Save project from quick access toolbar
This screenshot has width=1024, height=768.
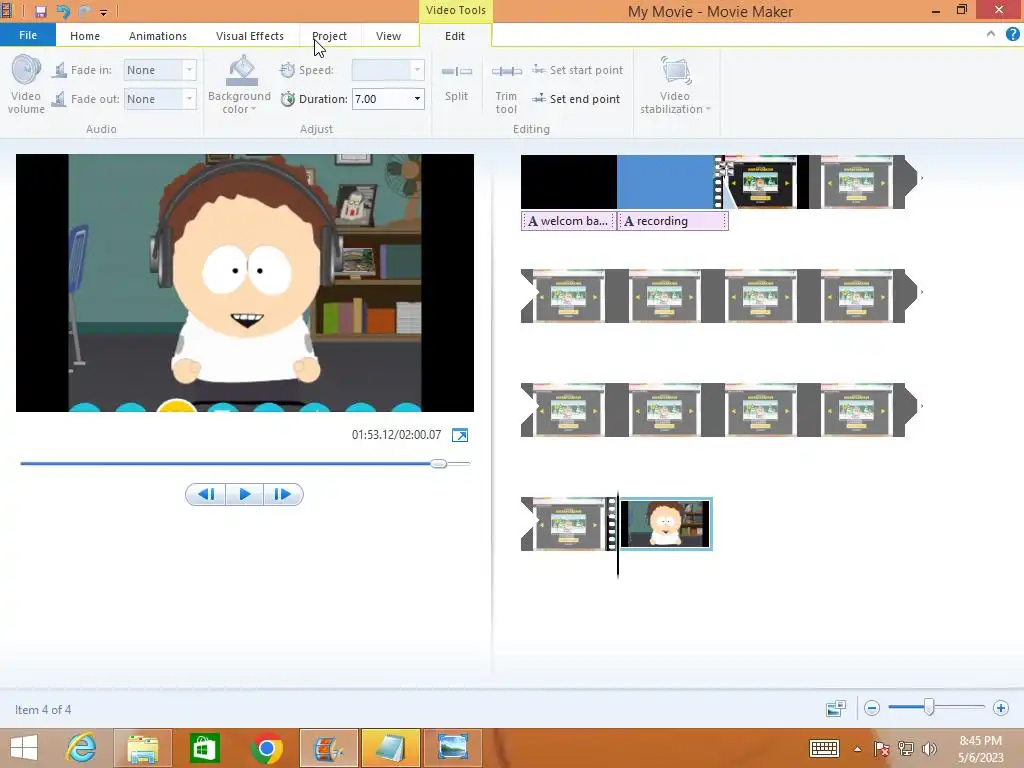coord(40,12)
